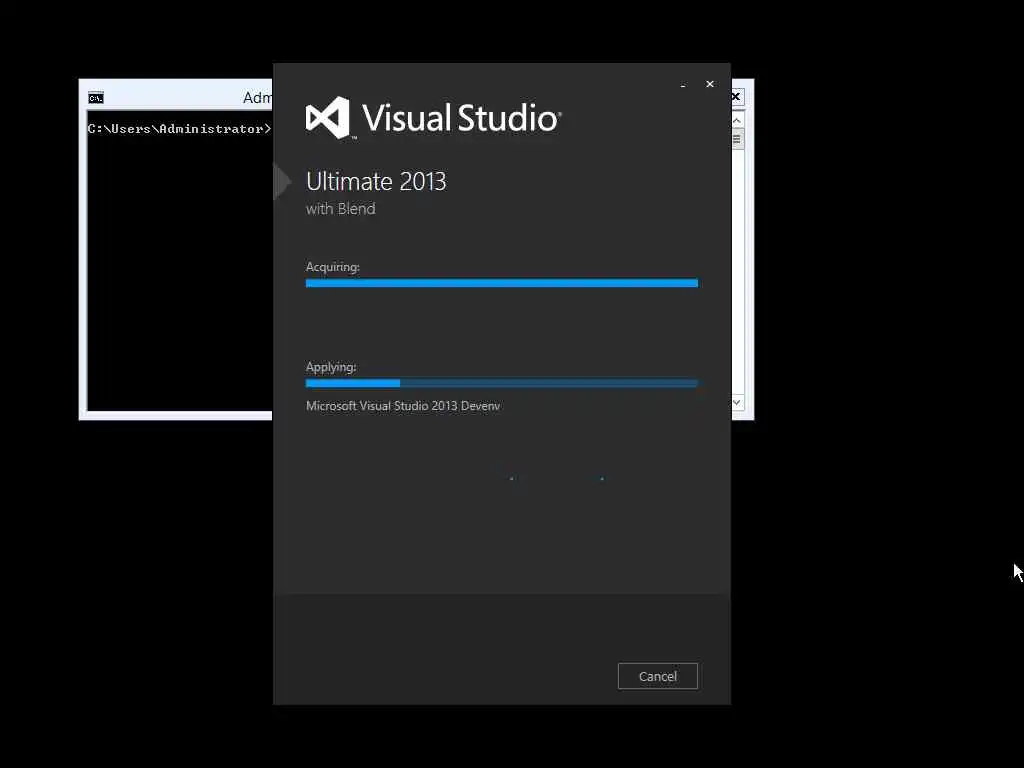Minimize the Visual Studio installer window
1024x768 pixels.
click(x=683, y=84)
